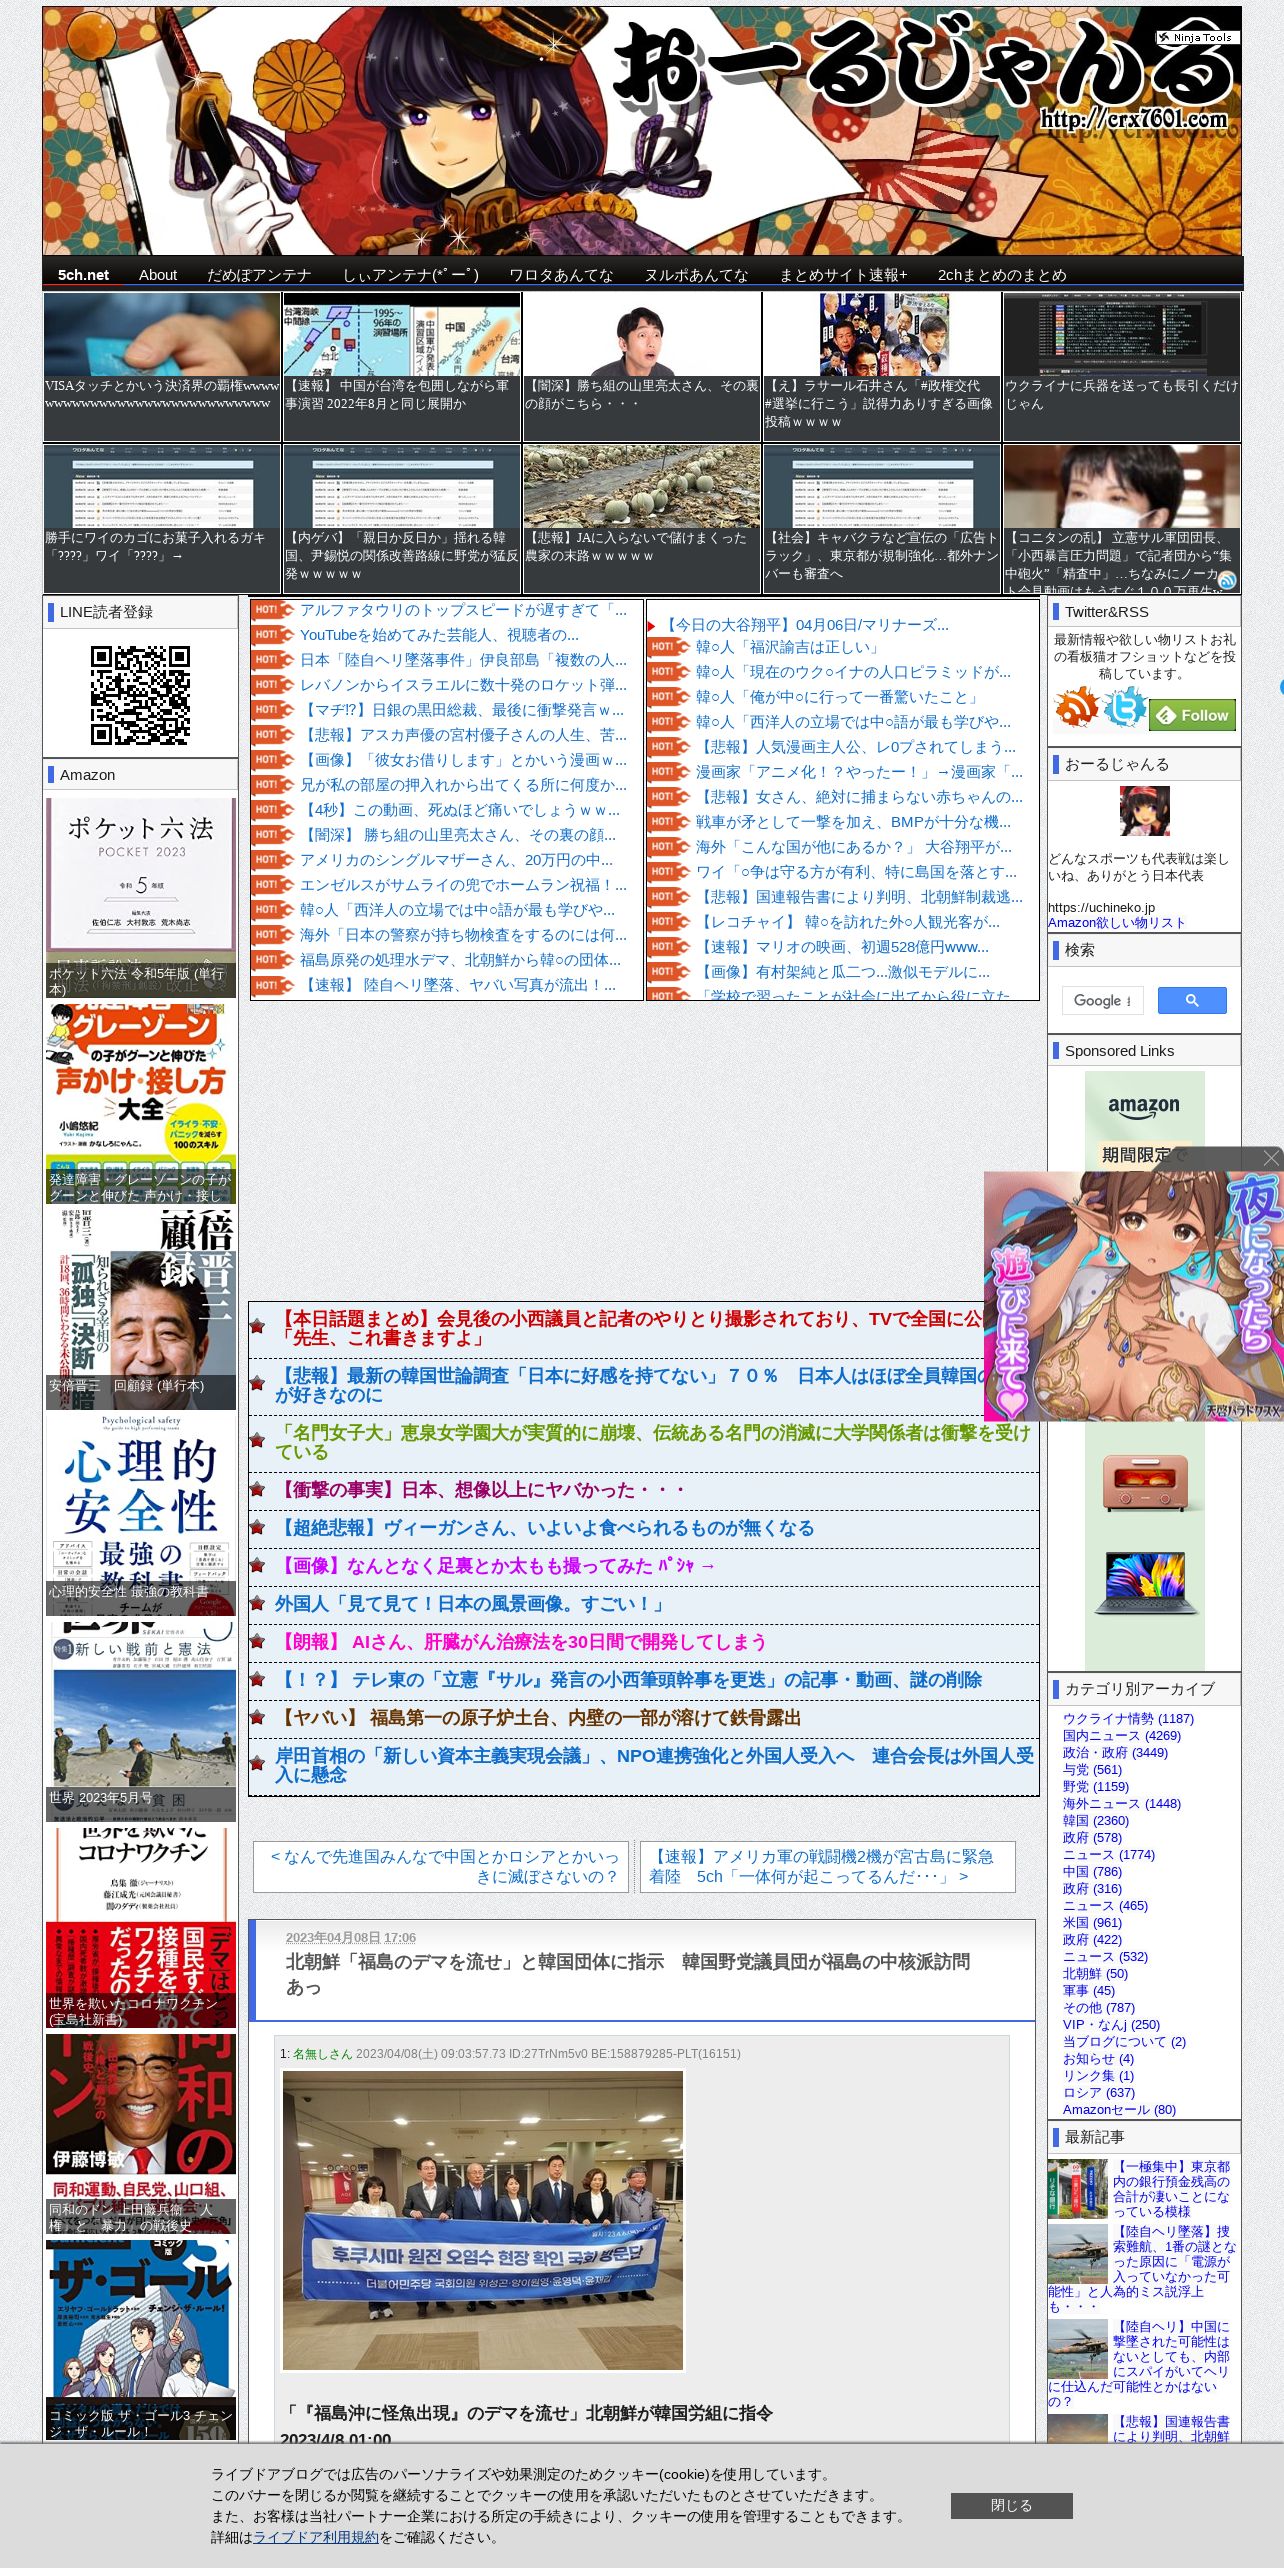1284x2568 pixels.
Task: Click the Ninja Tools badge
Action: point(1197,37)
